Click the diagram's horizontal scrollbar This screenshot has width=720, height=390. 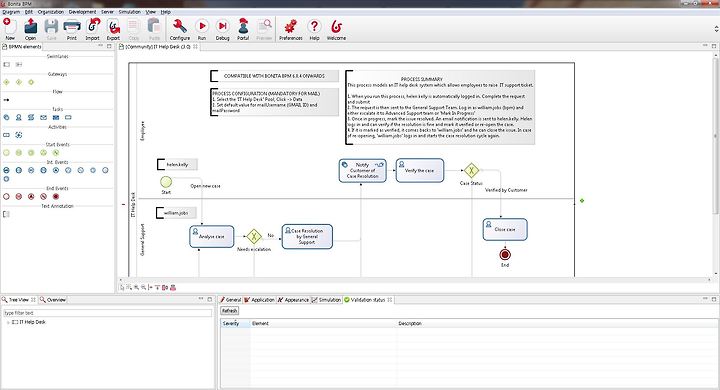pos(415,279)
